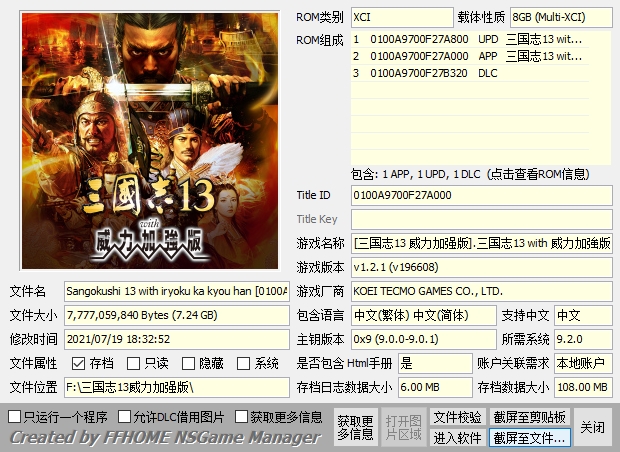
Task: Enable 允许DLC借用图片 option
Action: click(125, 417)
